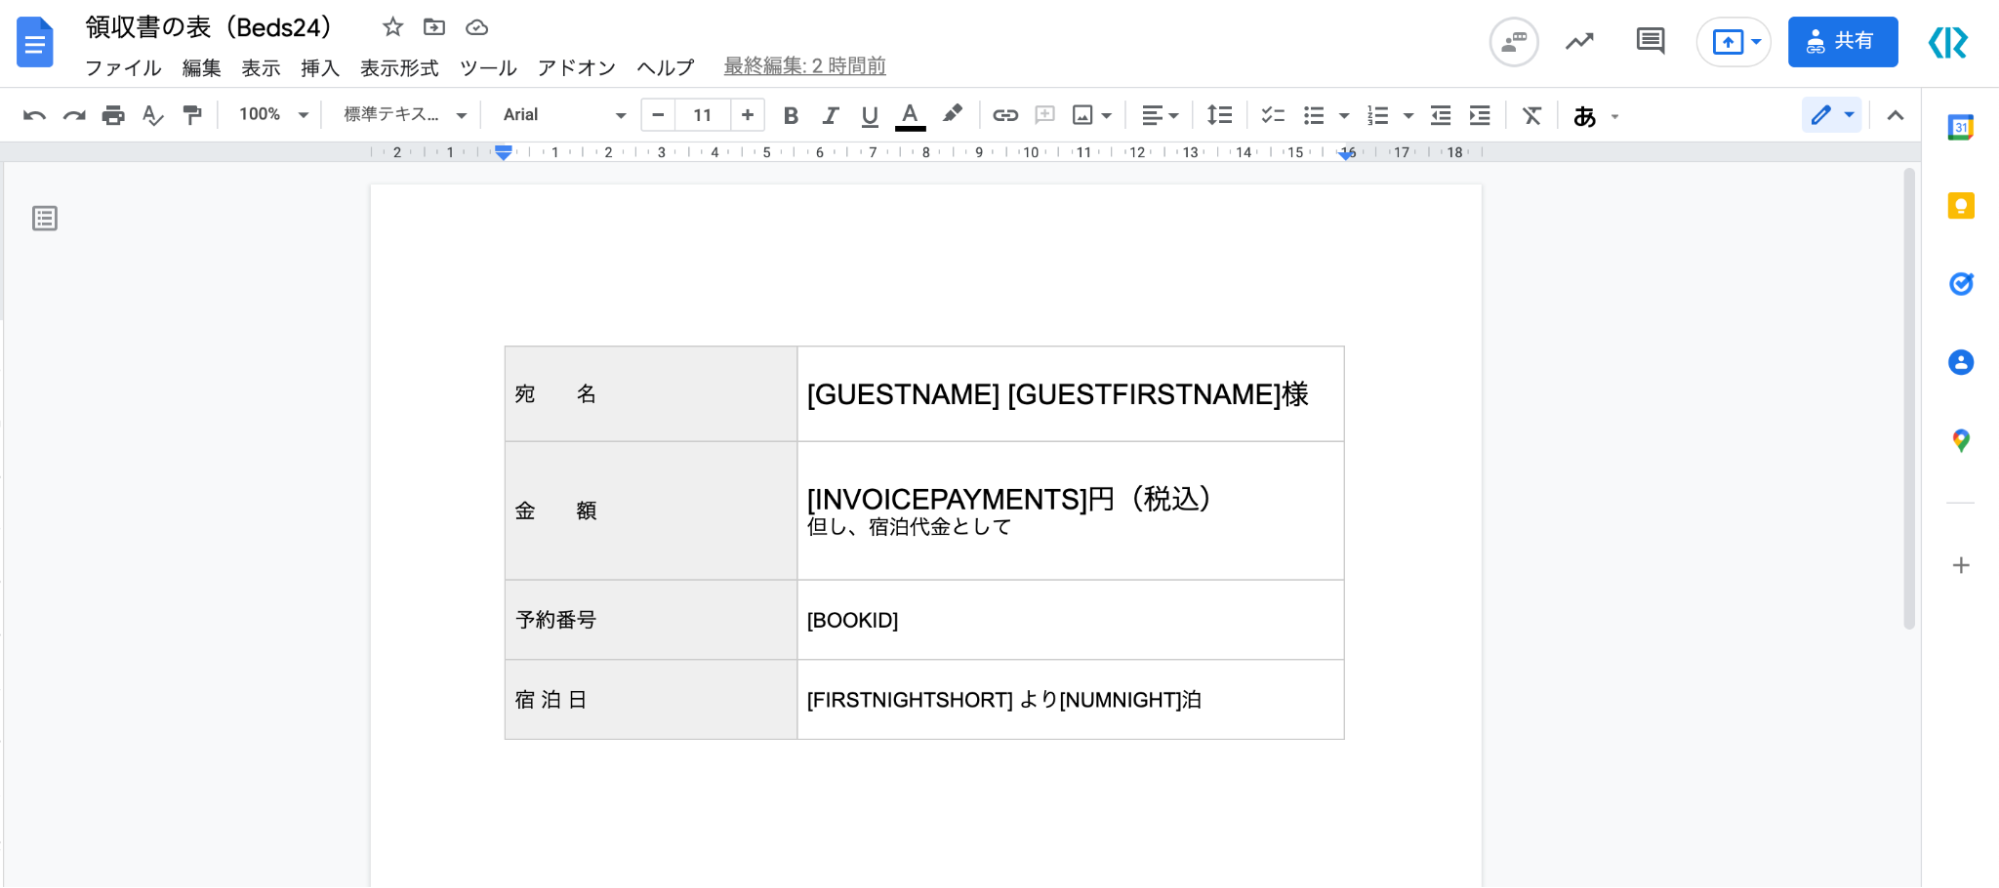Expand the Arial font dropdown
1999x888 pixels.
click(564, 115)
